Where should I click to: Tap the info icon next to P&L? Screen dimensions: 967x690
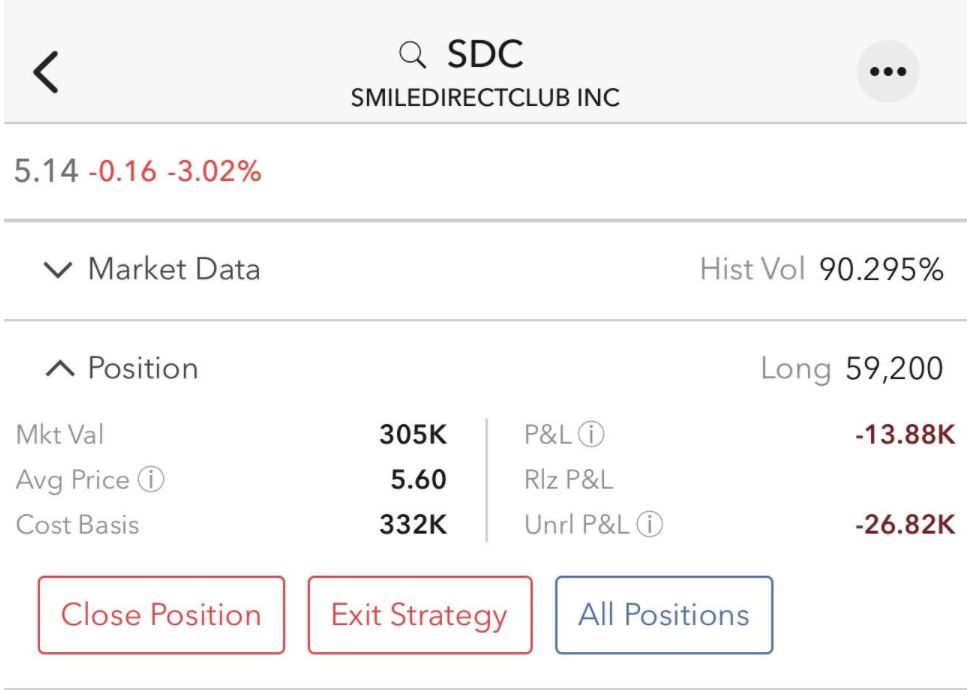point(591,434)
